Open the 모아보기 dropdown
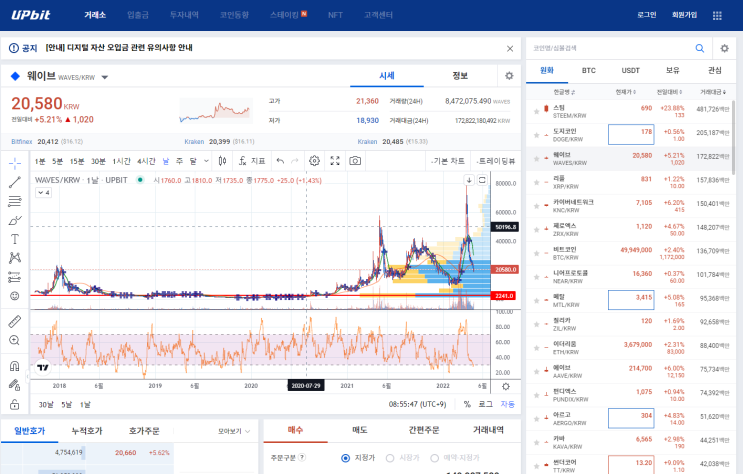Image resolution: width=743 pixels, height=474 pixels. [234, 431]
